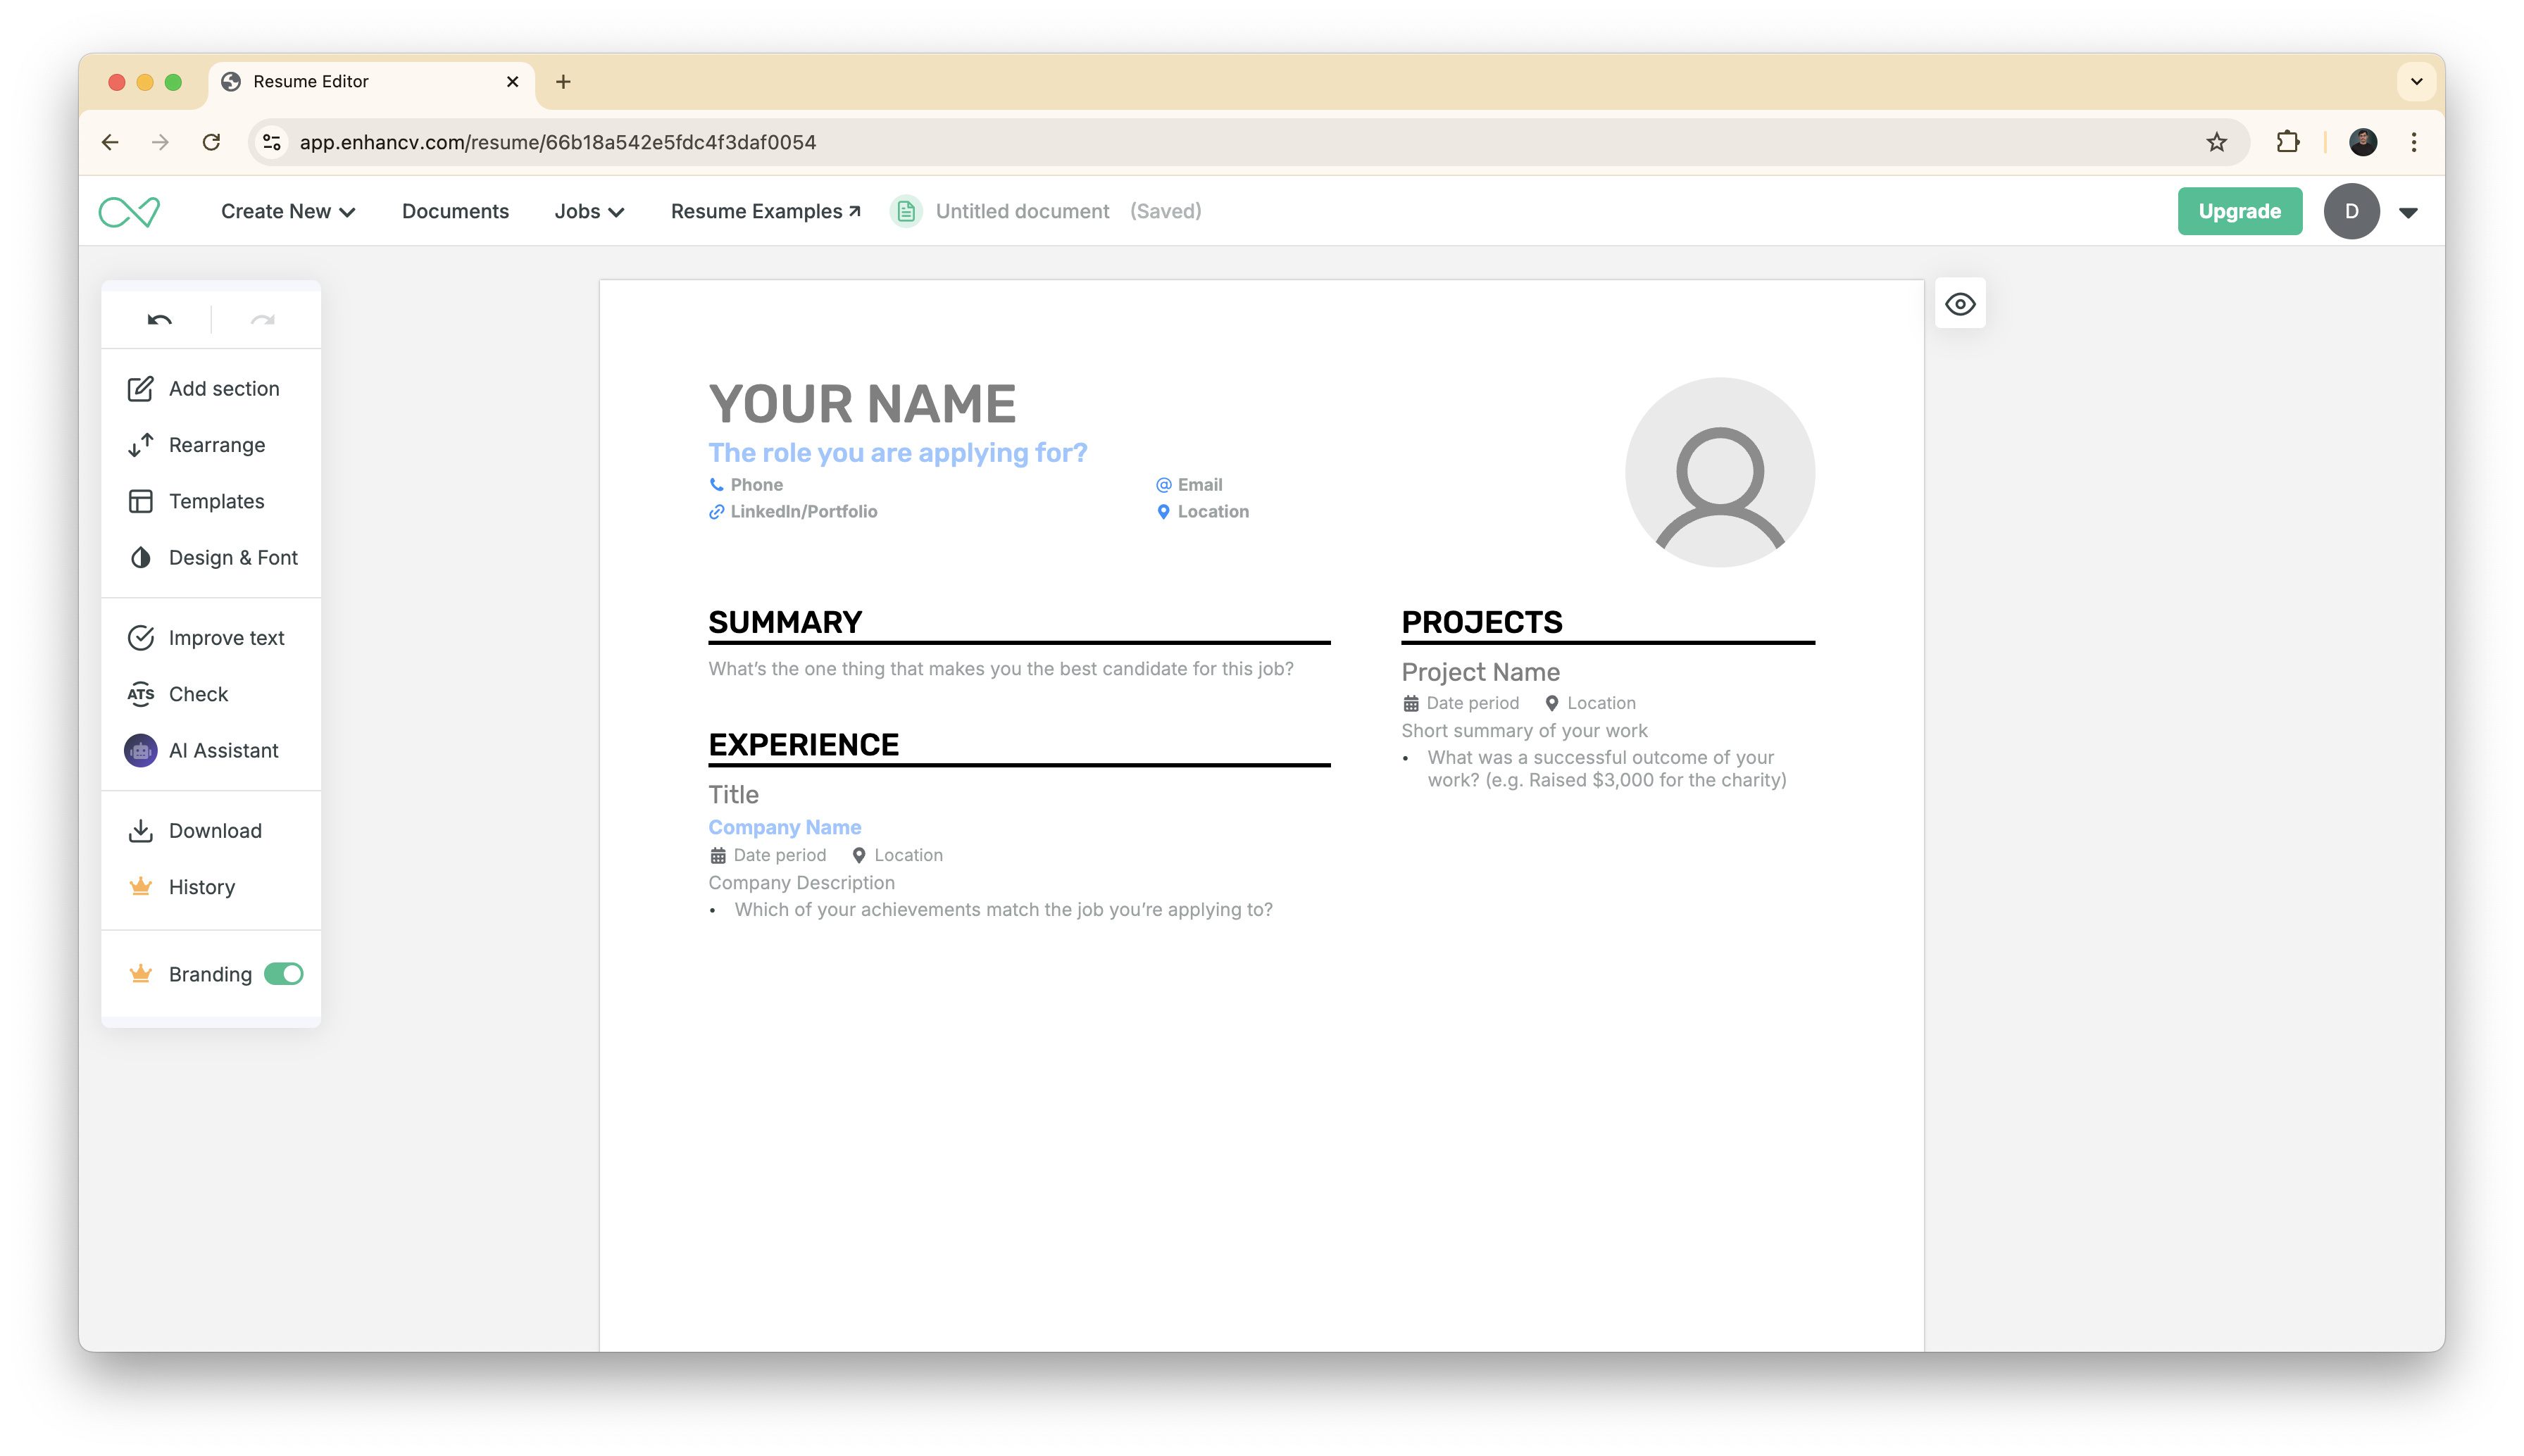The width and height of the screenshot is (2524, 1456).
Task: Edit the role you are applying for
Action: [897, 453]
